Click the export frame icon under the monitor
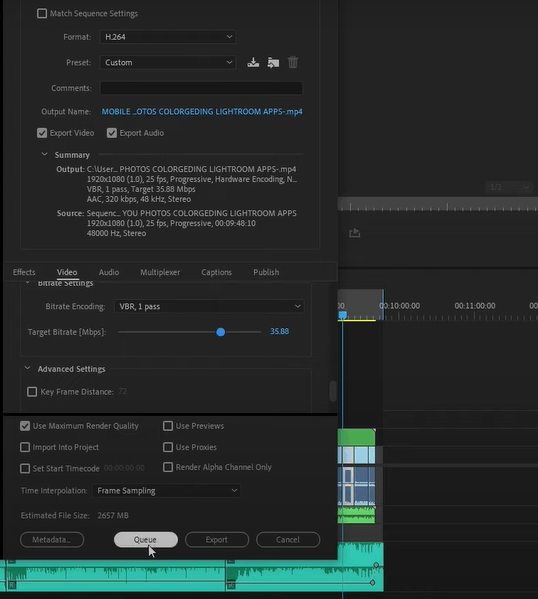 coord(355,233)
